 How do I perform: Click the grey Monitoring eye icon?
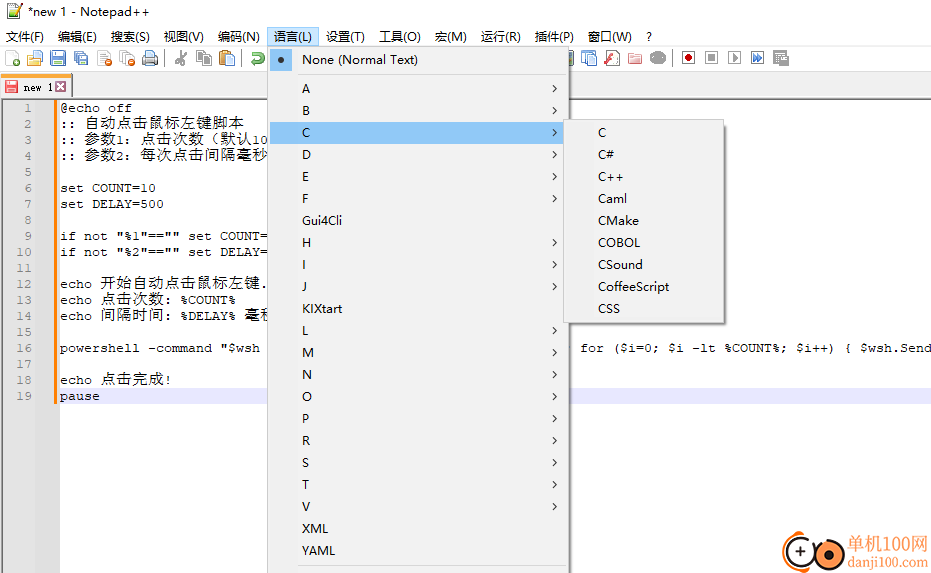coord(658,58)
